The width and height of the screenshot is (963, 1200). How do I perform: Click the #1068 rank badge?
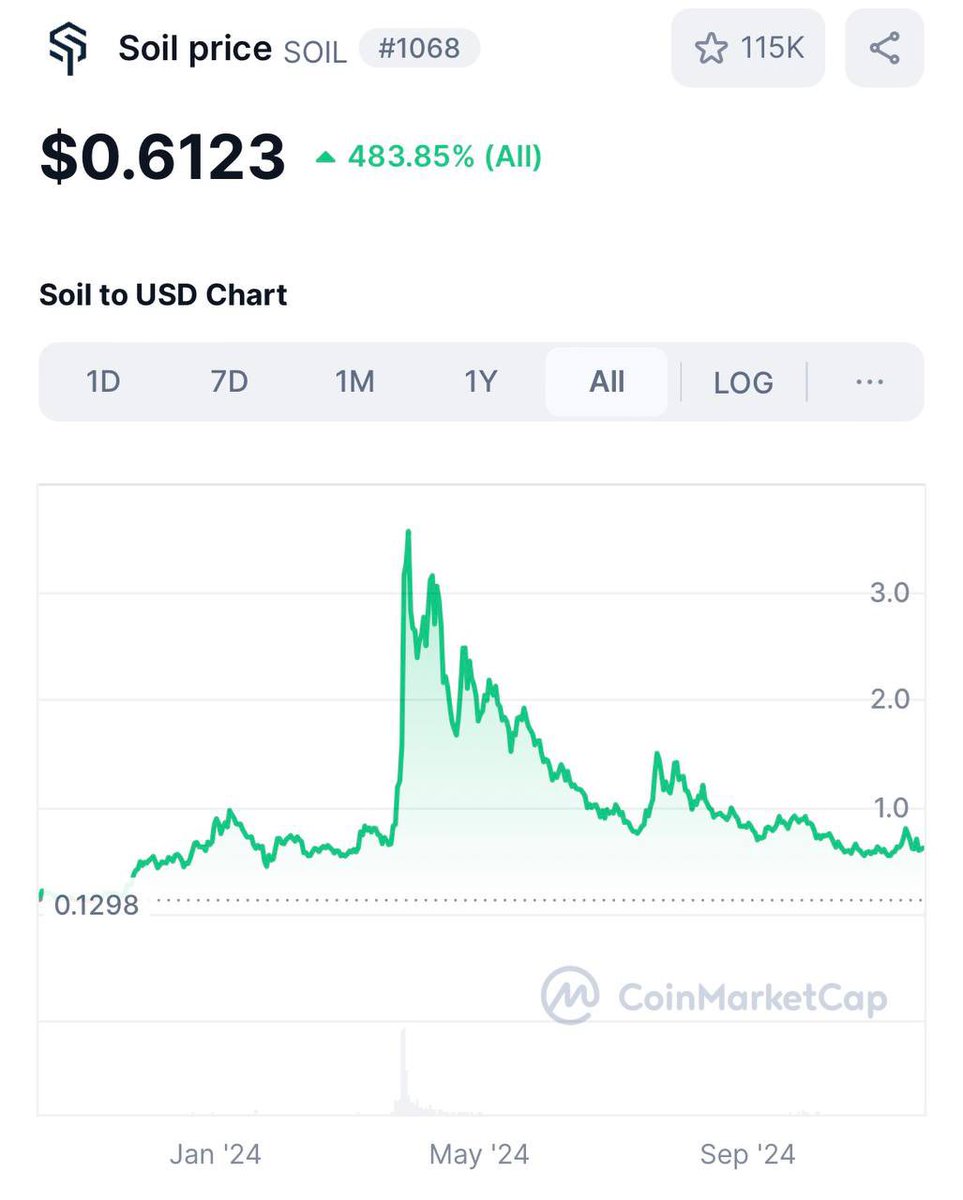[x=419, y=48]
